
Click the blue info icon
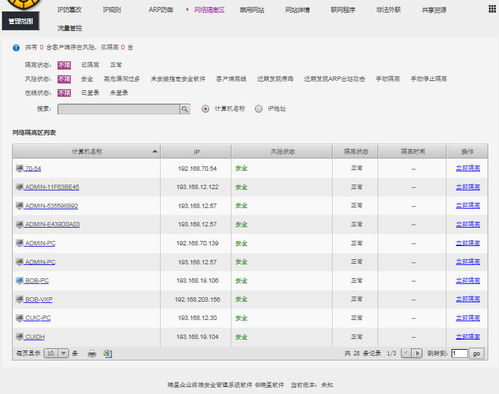16,48
